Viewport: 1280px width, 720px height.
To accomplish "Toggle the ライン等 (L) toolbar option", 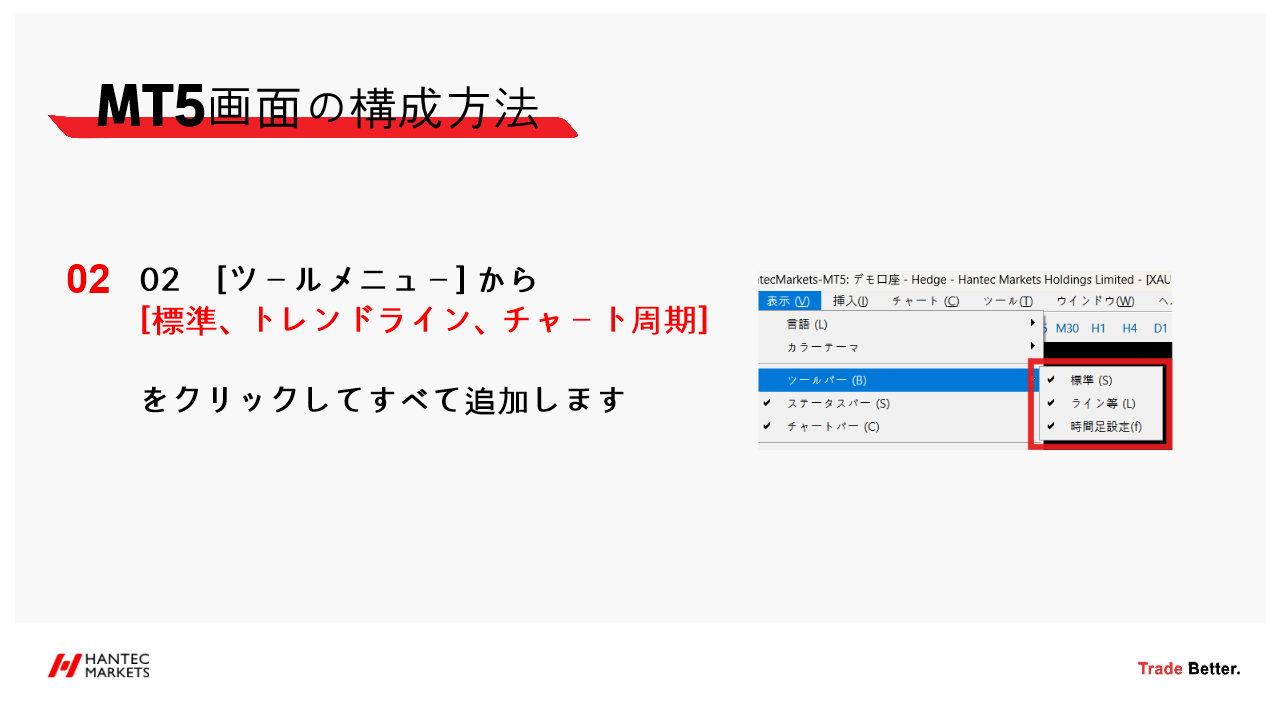I will [x=1102, y=403].
